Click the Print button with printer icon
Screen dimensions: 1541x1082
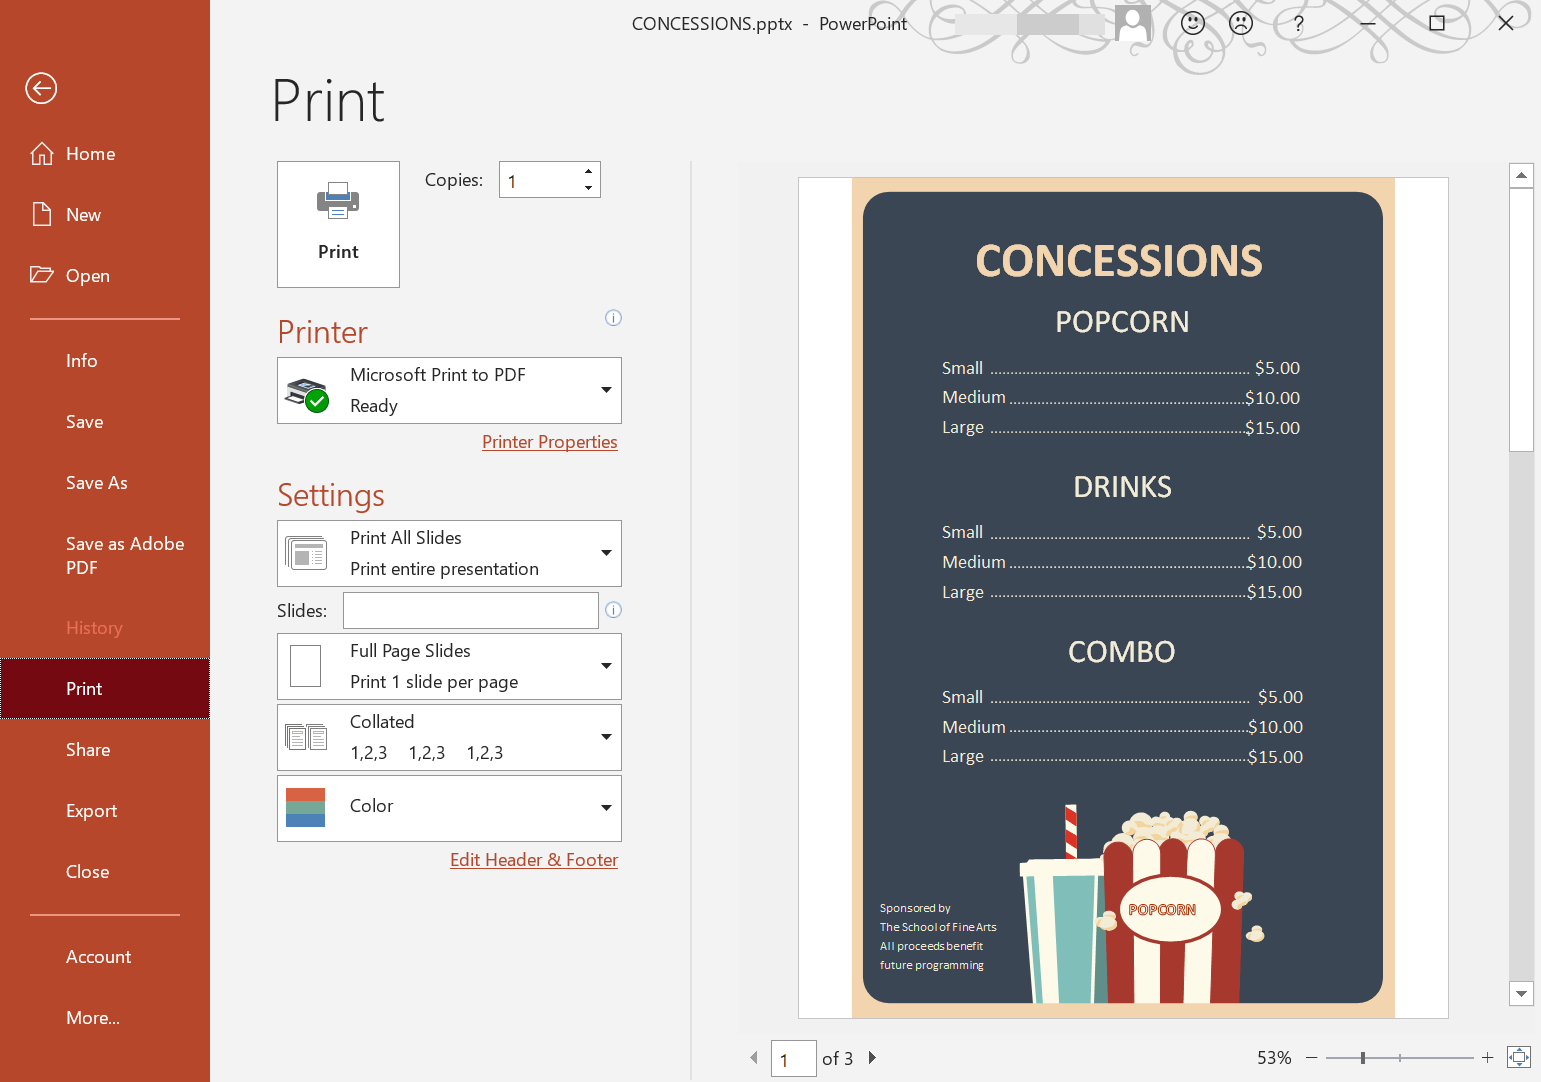[338, 223]
